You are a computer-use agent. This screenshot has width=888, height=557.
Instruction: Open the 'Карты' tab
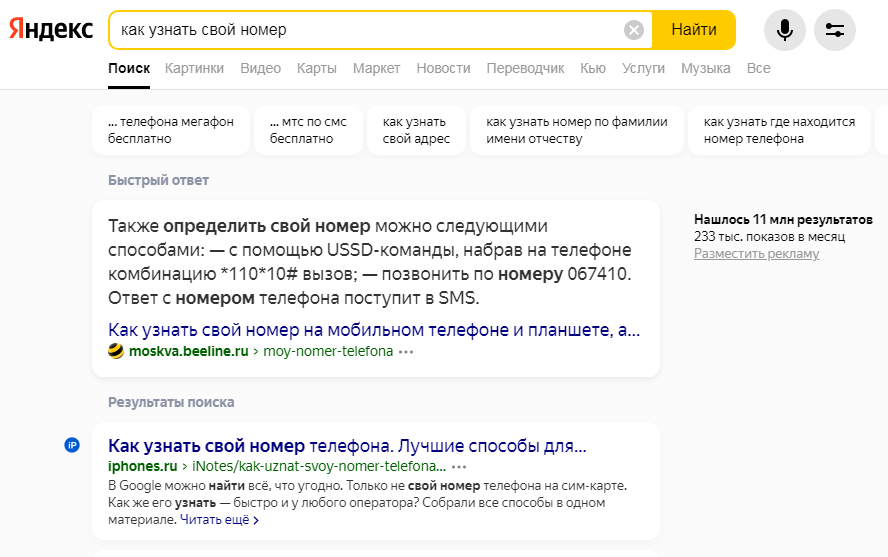pos(317,68)
